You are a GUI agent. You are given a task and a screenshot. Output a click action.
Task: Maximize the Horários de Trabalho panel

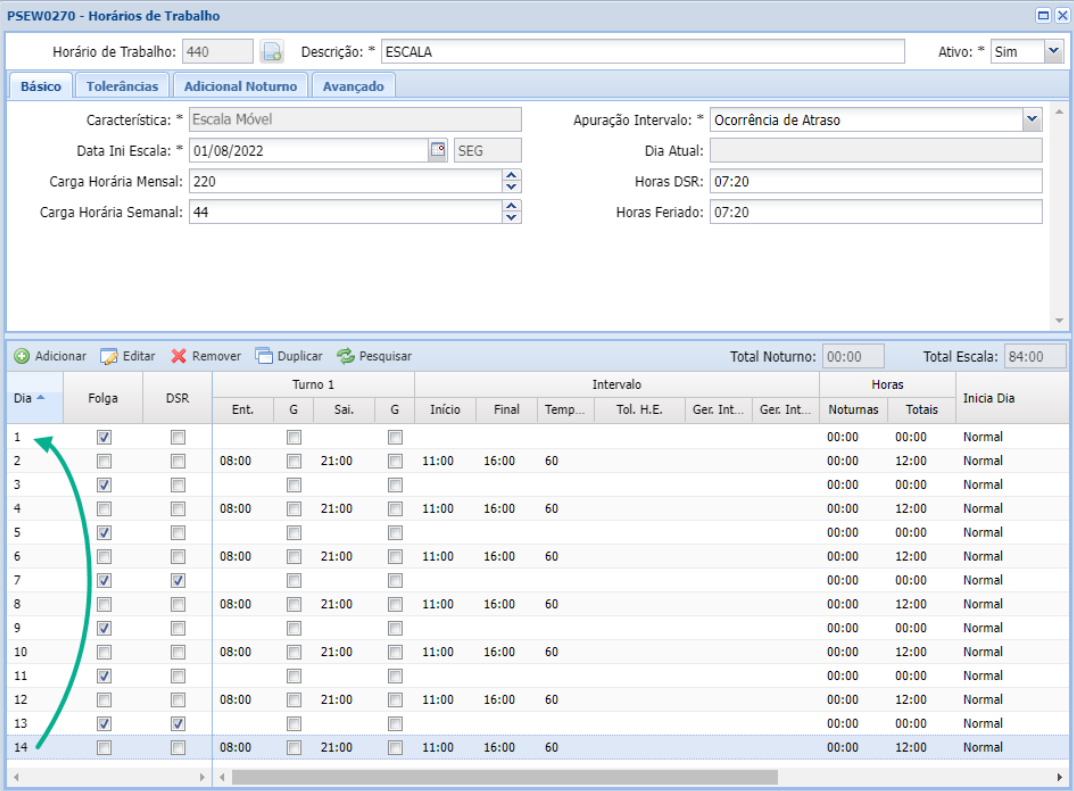tap(1043, 16)
